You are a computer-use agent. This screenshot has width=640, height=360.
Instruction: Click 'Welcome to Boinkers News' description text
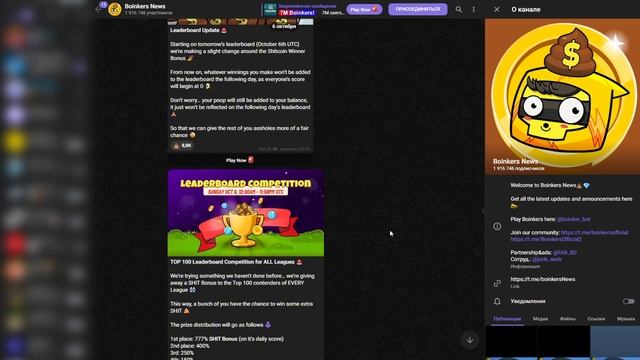click(543, 185)
